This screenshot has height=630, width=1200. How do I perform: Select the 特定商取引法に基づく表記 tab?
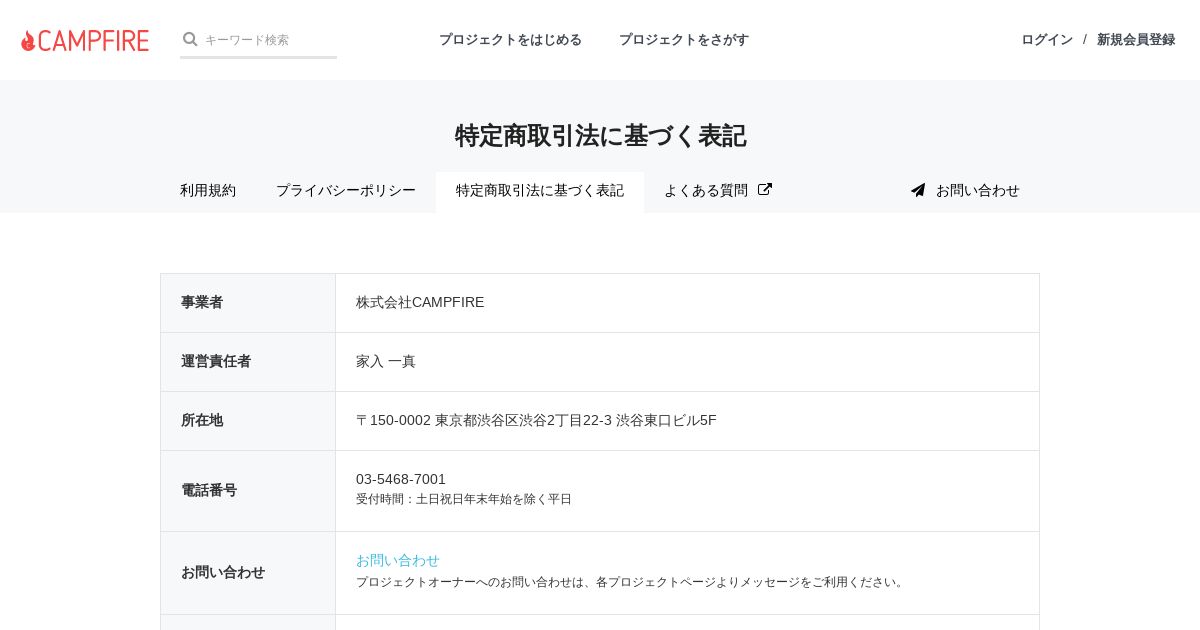pyautogui.click(x=540, y=190)
